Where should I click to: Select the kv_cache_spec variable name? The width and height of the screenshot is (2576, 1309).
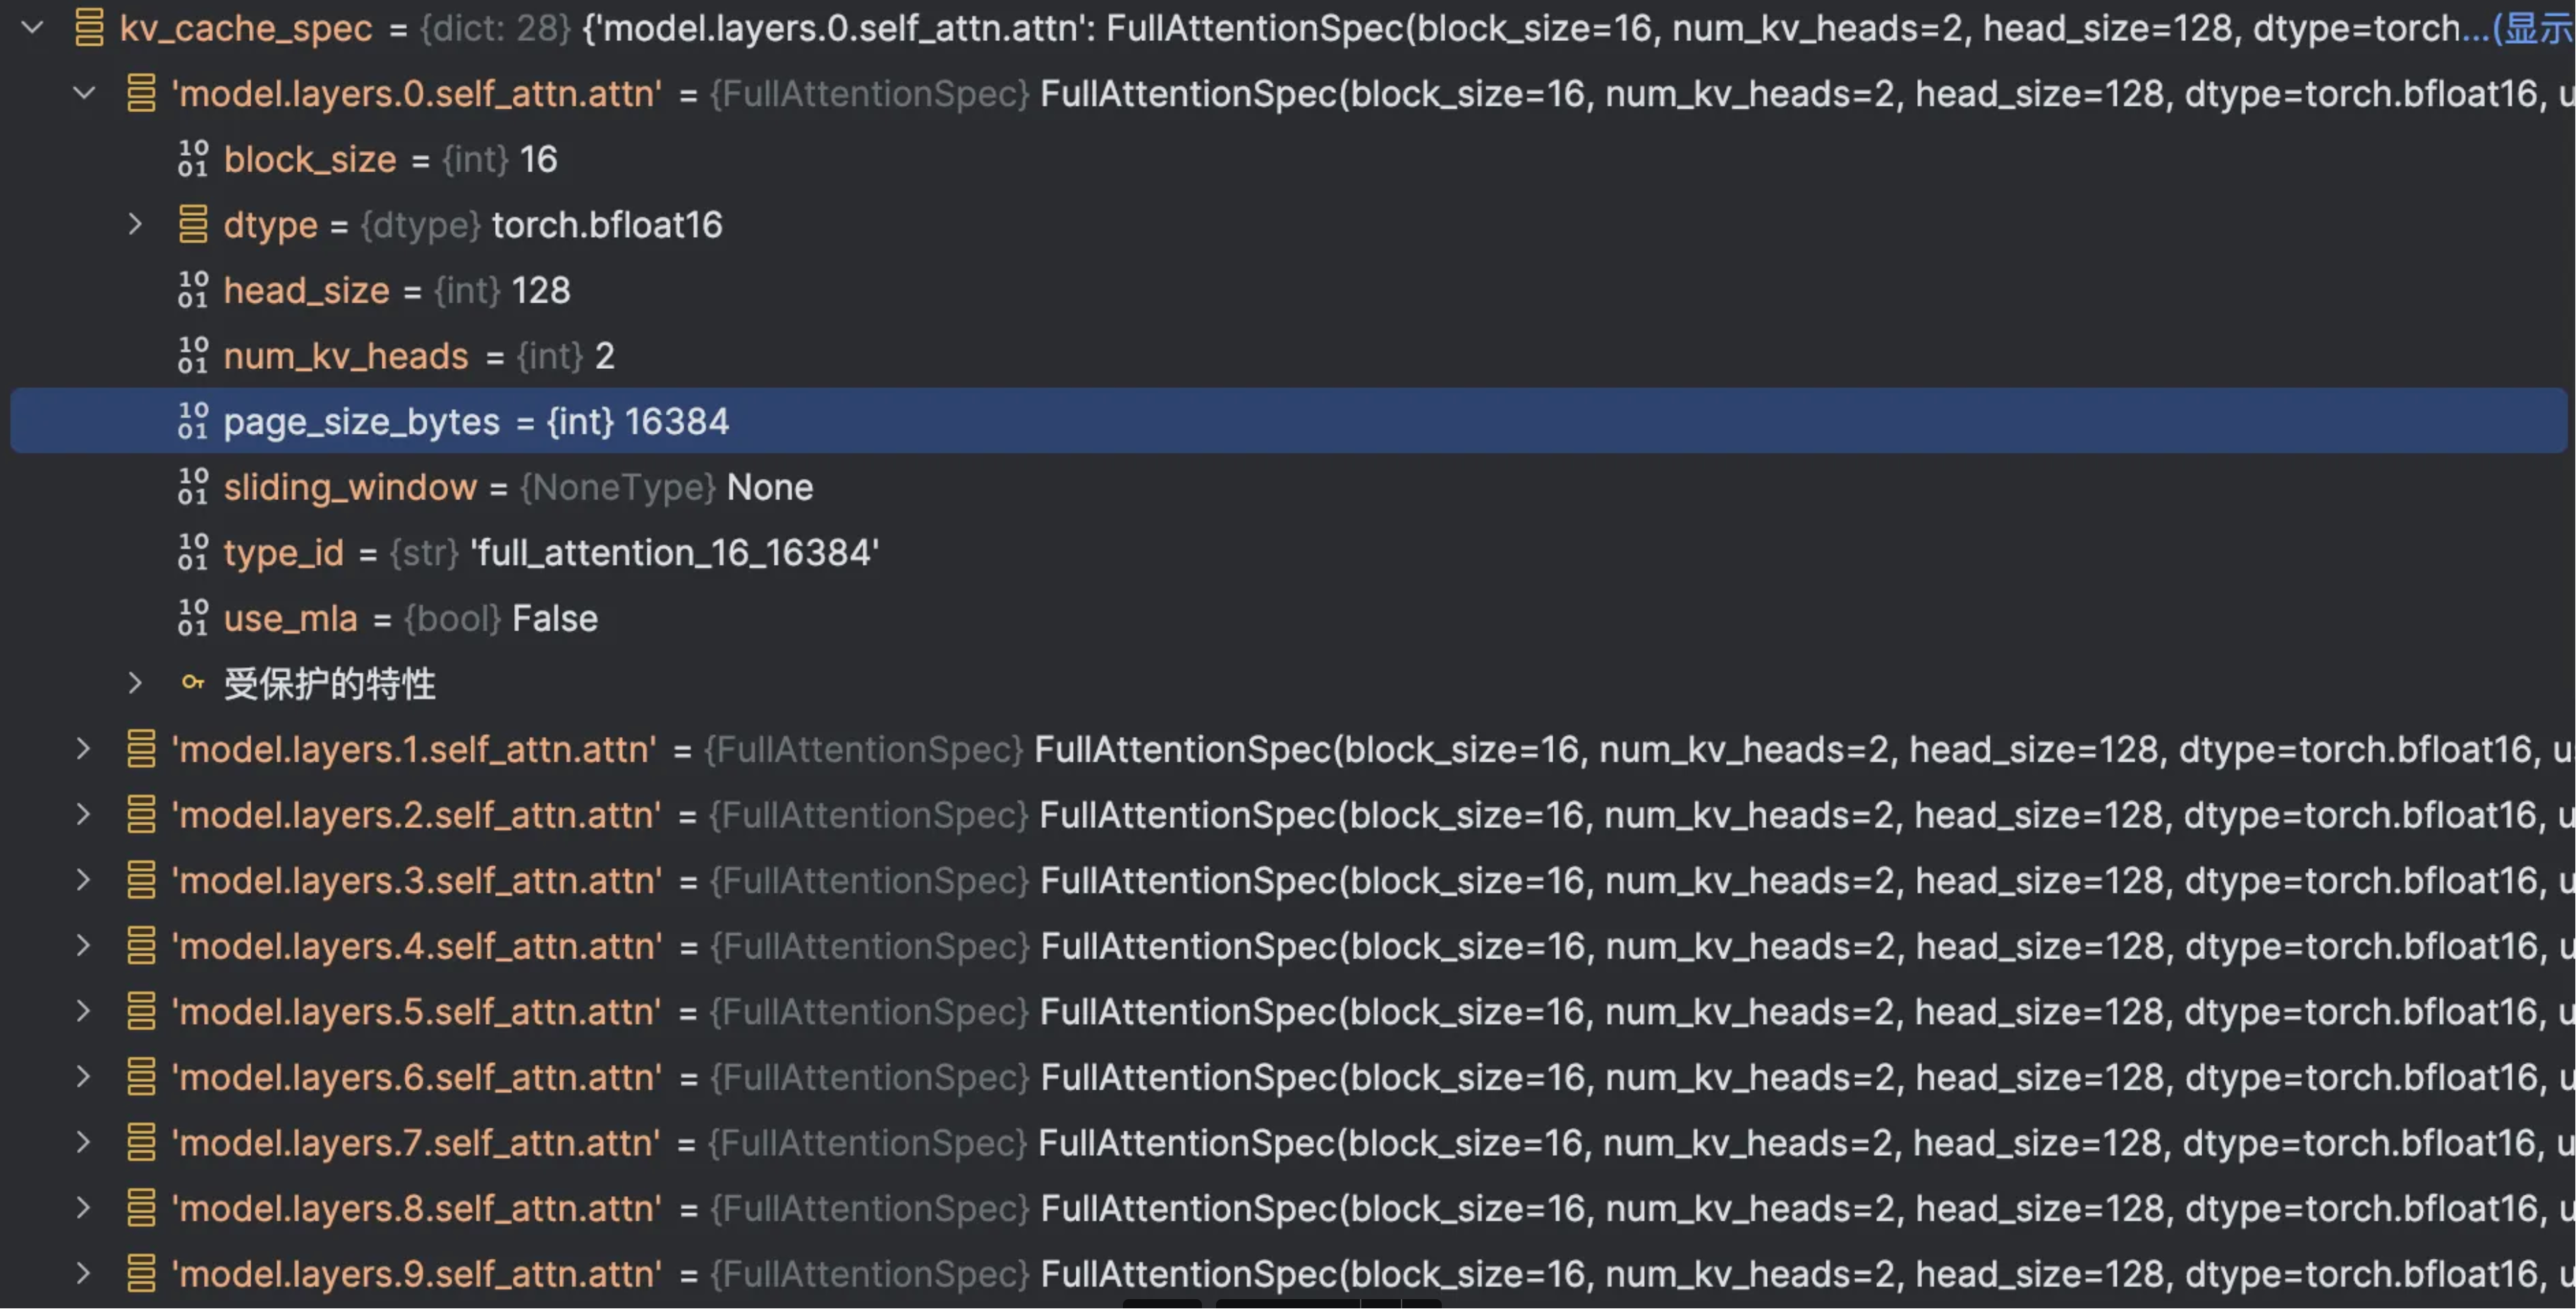coord(246,28)
